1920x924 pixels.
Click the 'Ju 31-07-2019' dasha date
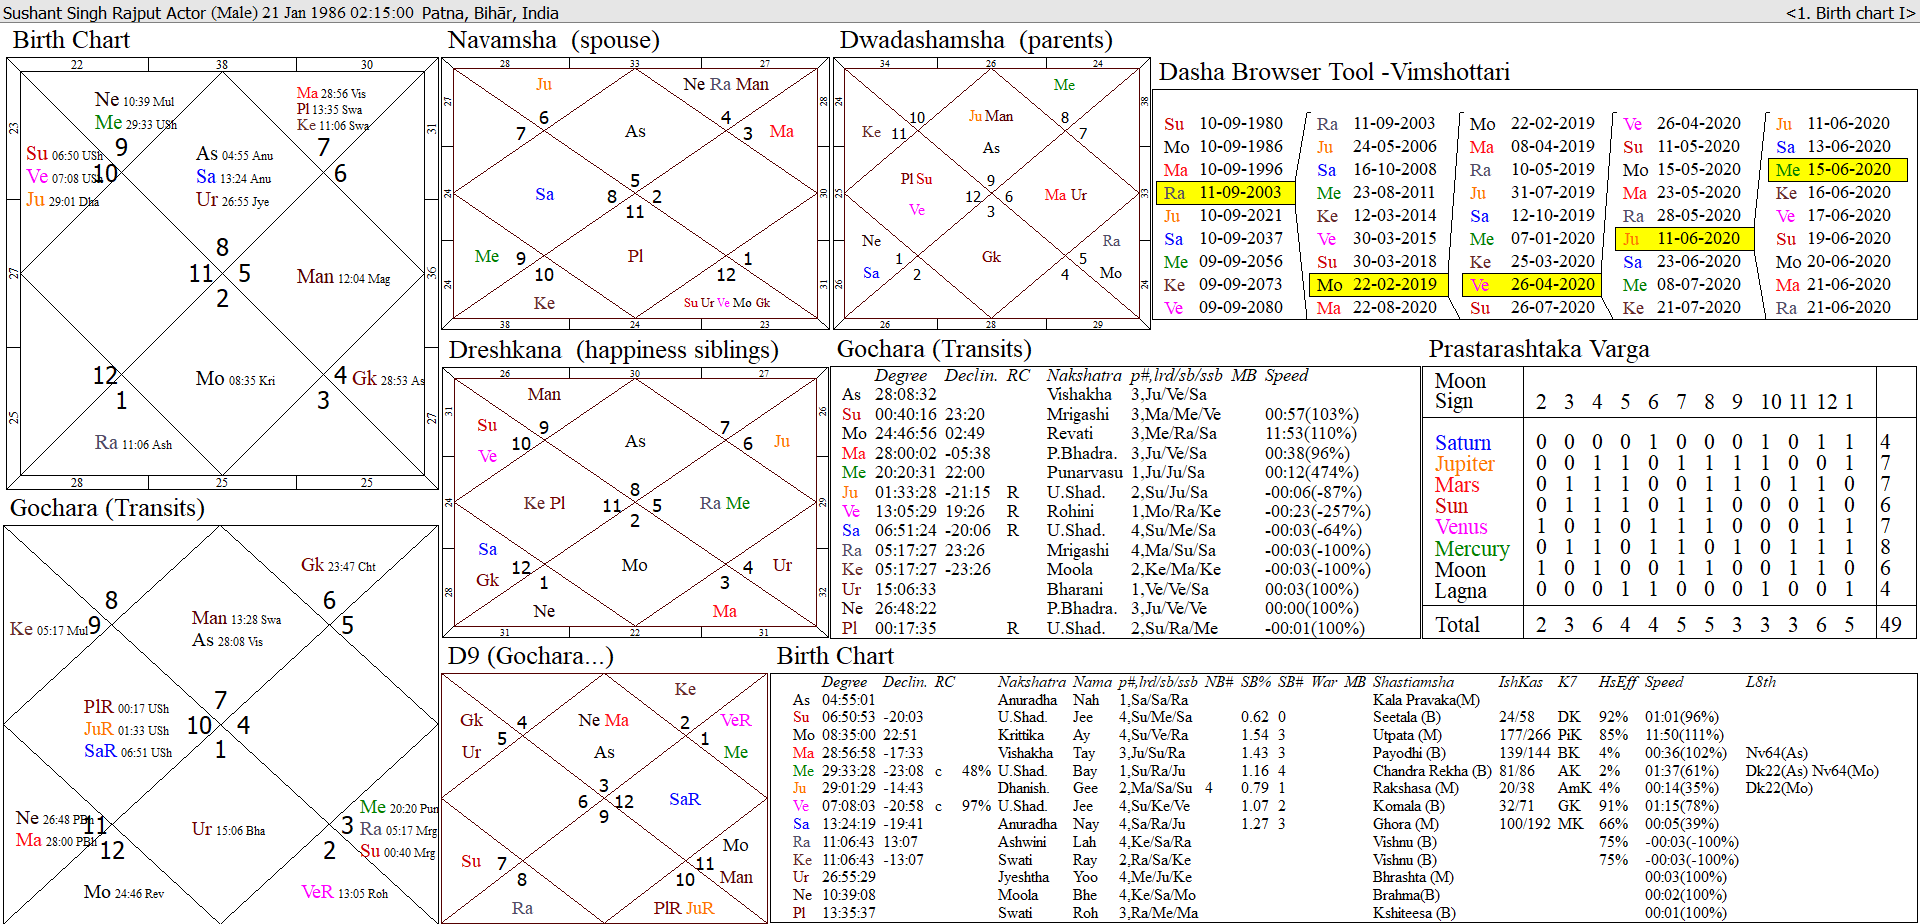[1532, 193]
